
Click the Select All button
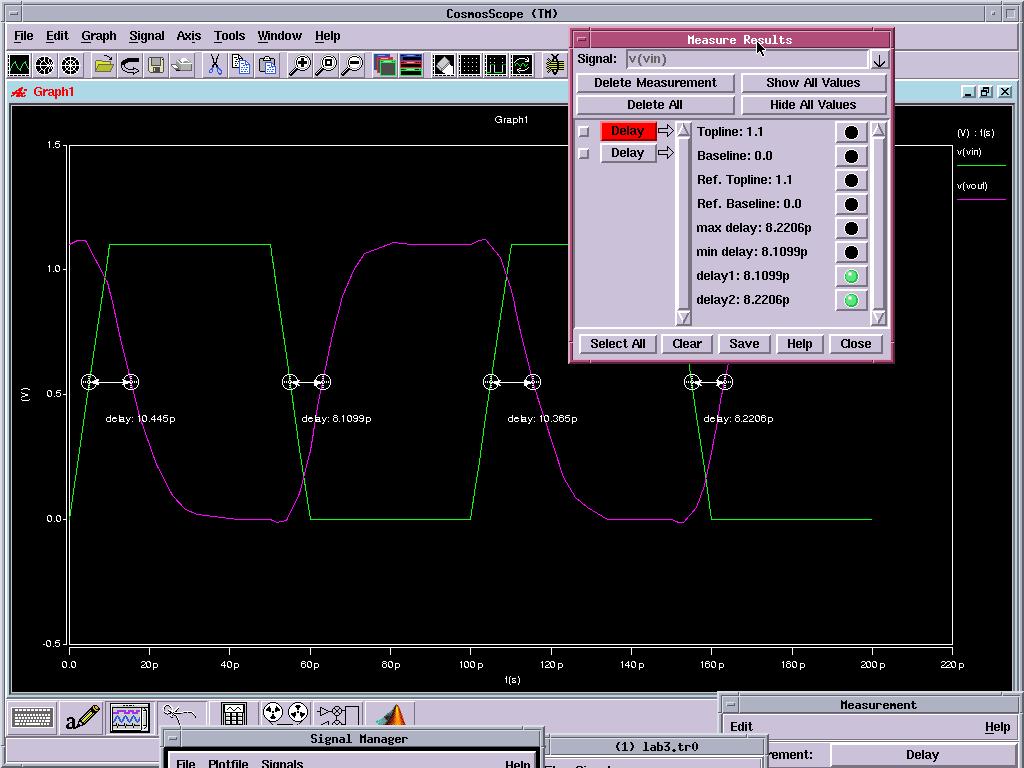pyautogui.click(x=617, y=344)
